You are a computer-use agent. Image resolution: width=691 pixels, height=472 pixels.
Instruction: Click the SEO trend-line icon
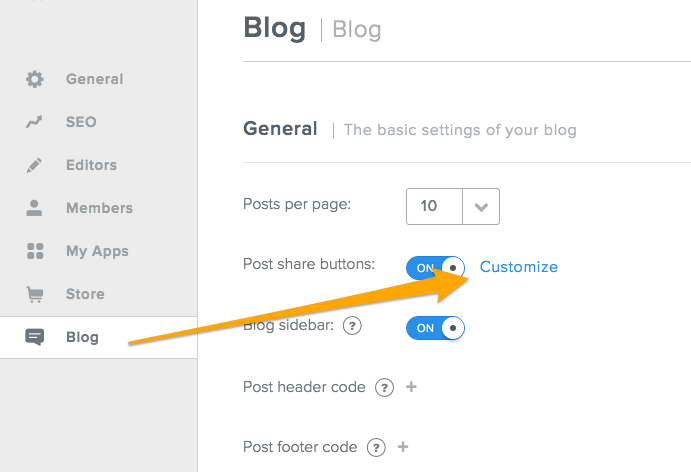(x=34, y=122)
